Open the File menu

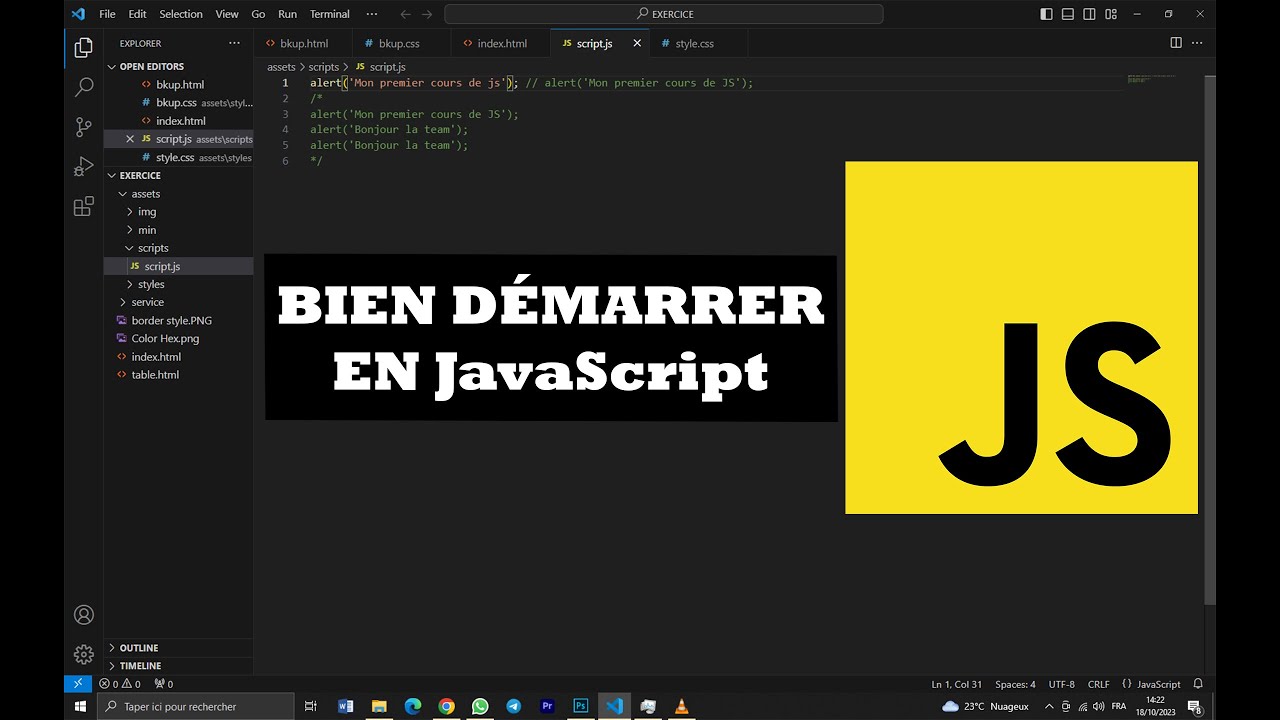(x=107, y=14)
